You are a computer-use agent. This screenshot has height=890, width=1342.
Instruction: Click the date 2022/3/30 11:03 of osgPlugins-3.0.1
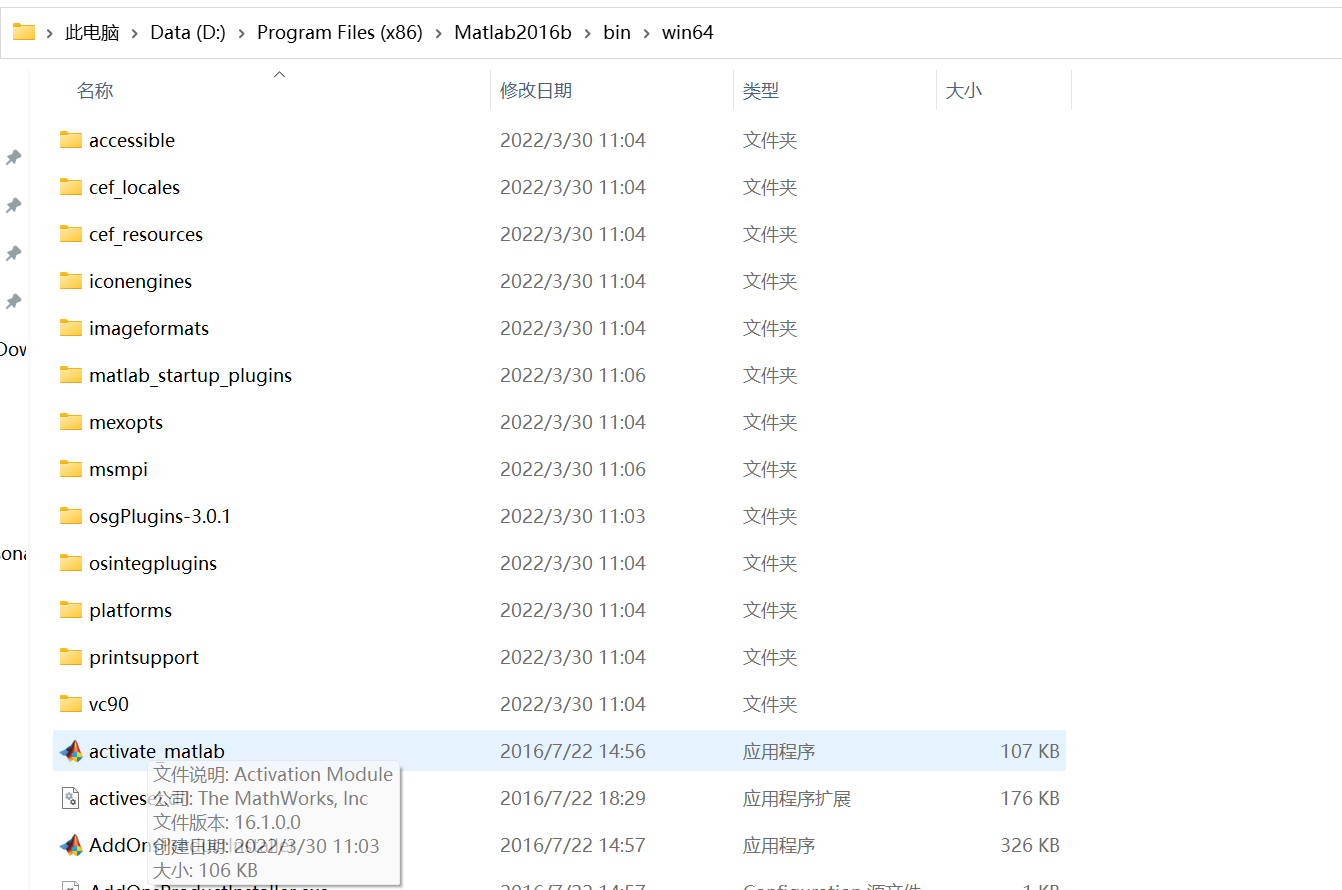point(573,516)
